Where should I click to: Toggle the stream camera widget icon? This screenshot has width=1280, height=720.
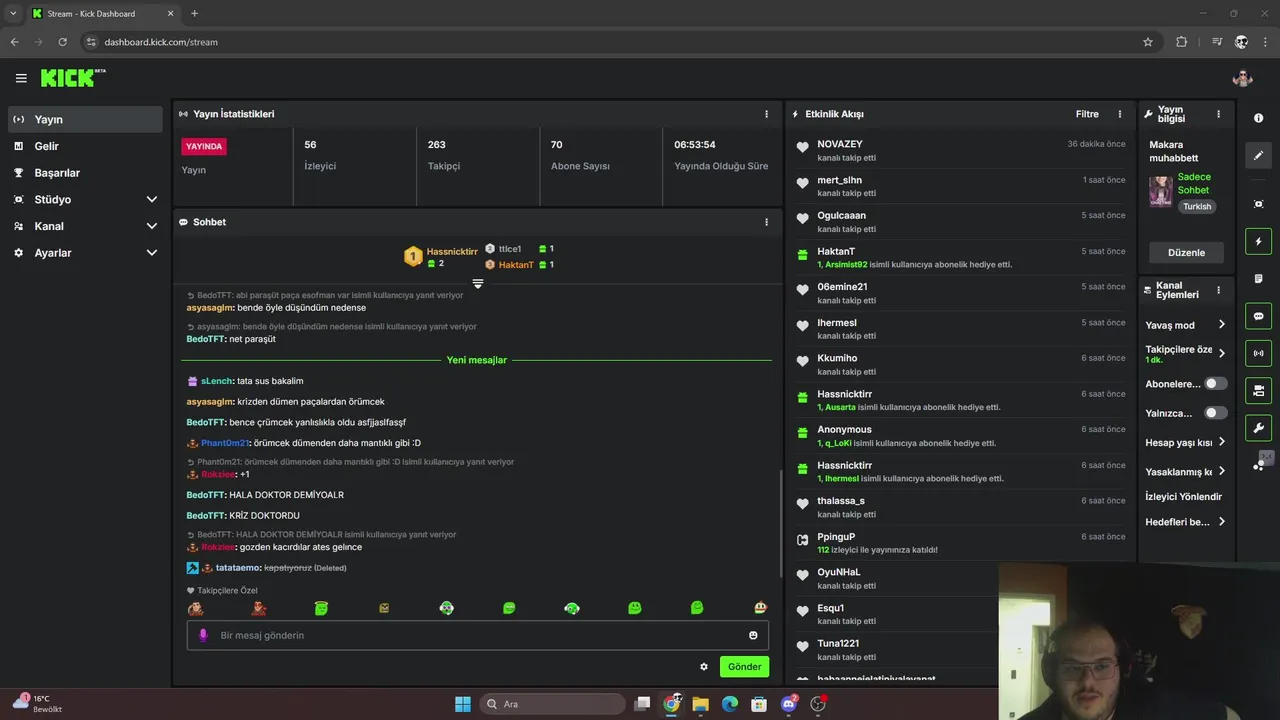tap(1258, 390)
